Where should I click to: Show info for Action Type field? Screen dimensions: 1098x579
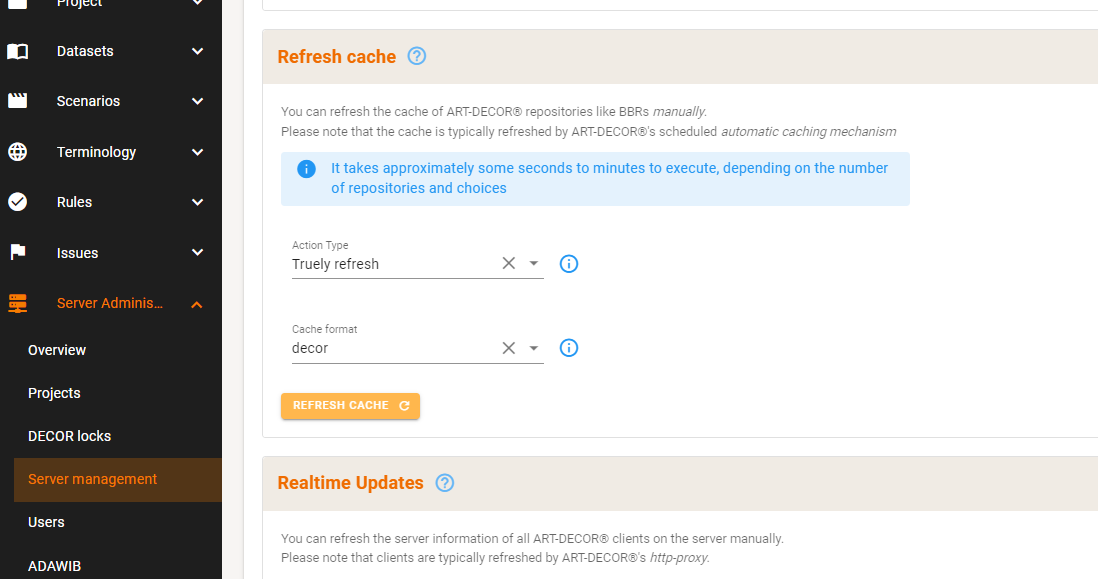[x=569, y=264]
